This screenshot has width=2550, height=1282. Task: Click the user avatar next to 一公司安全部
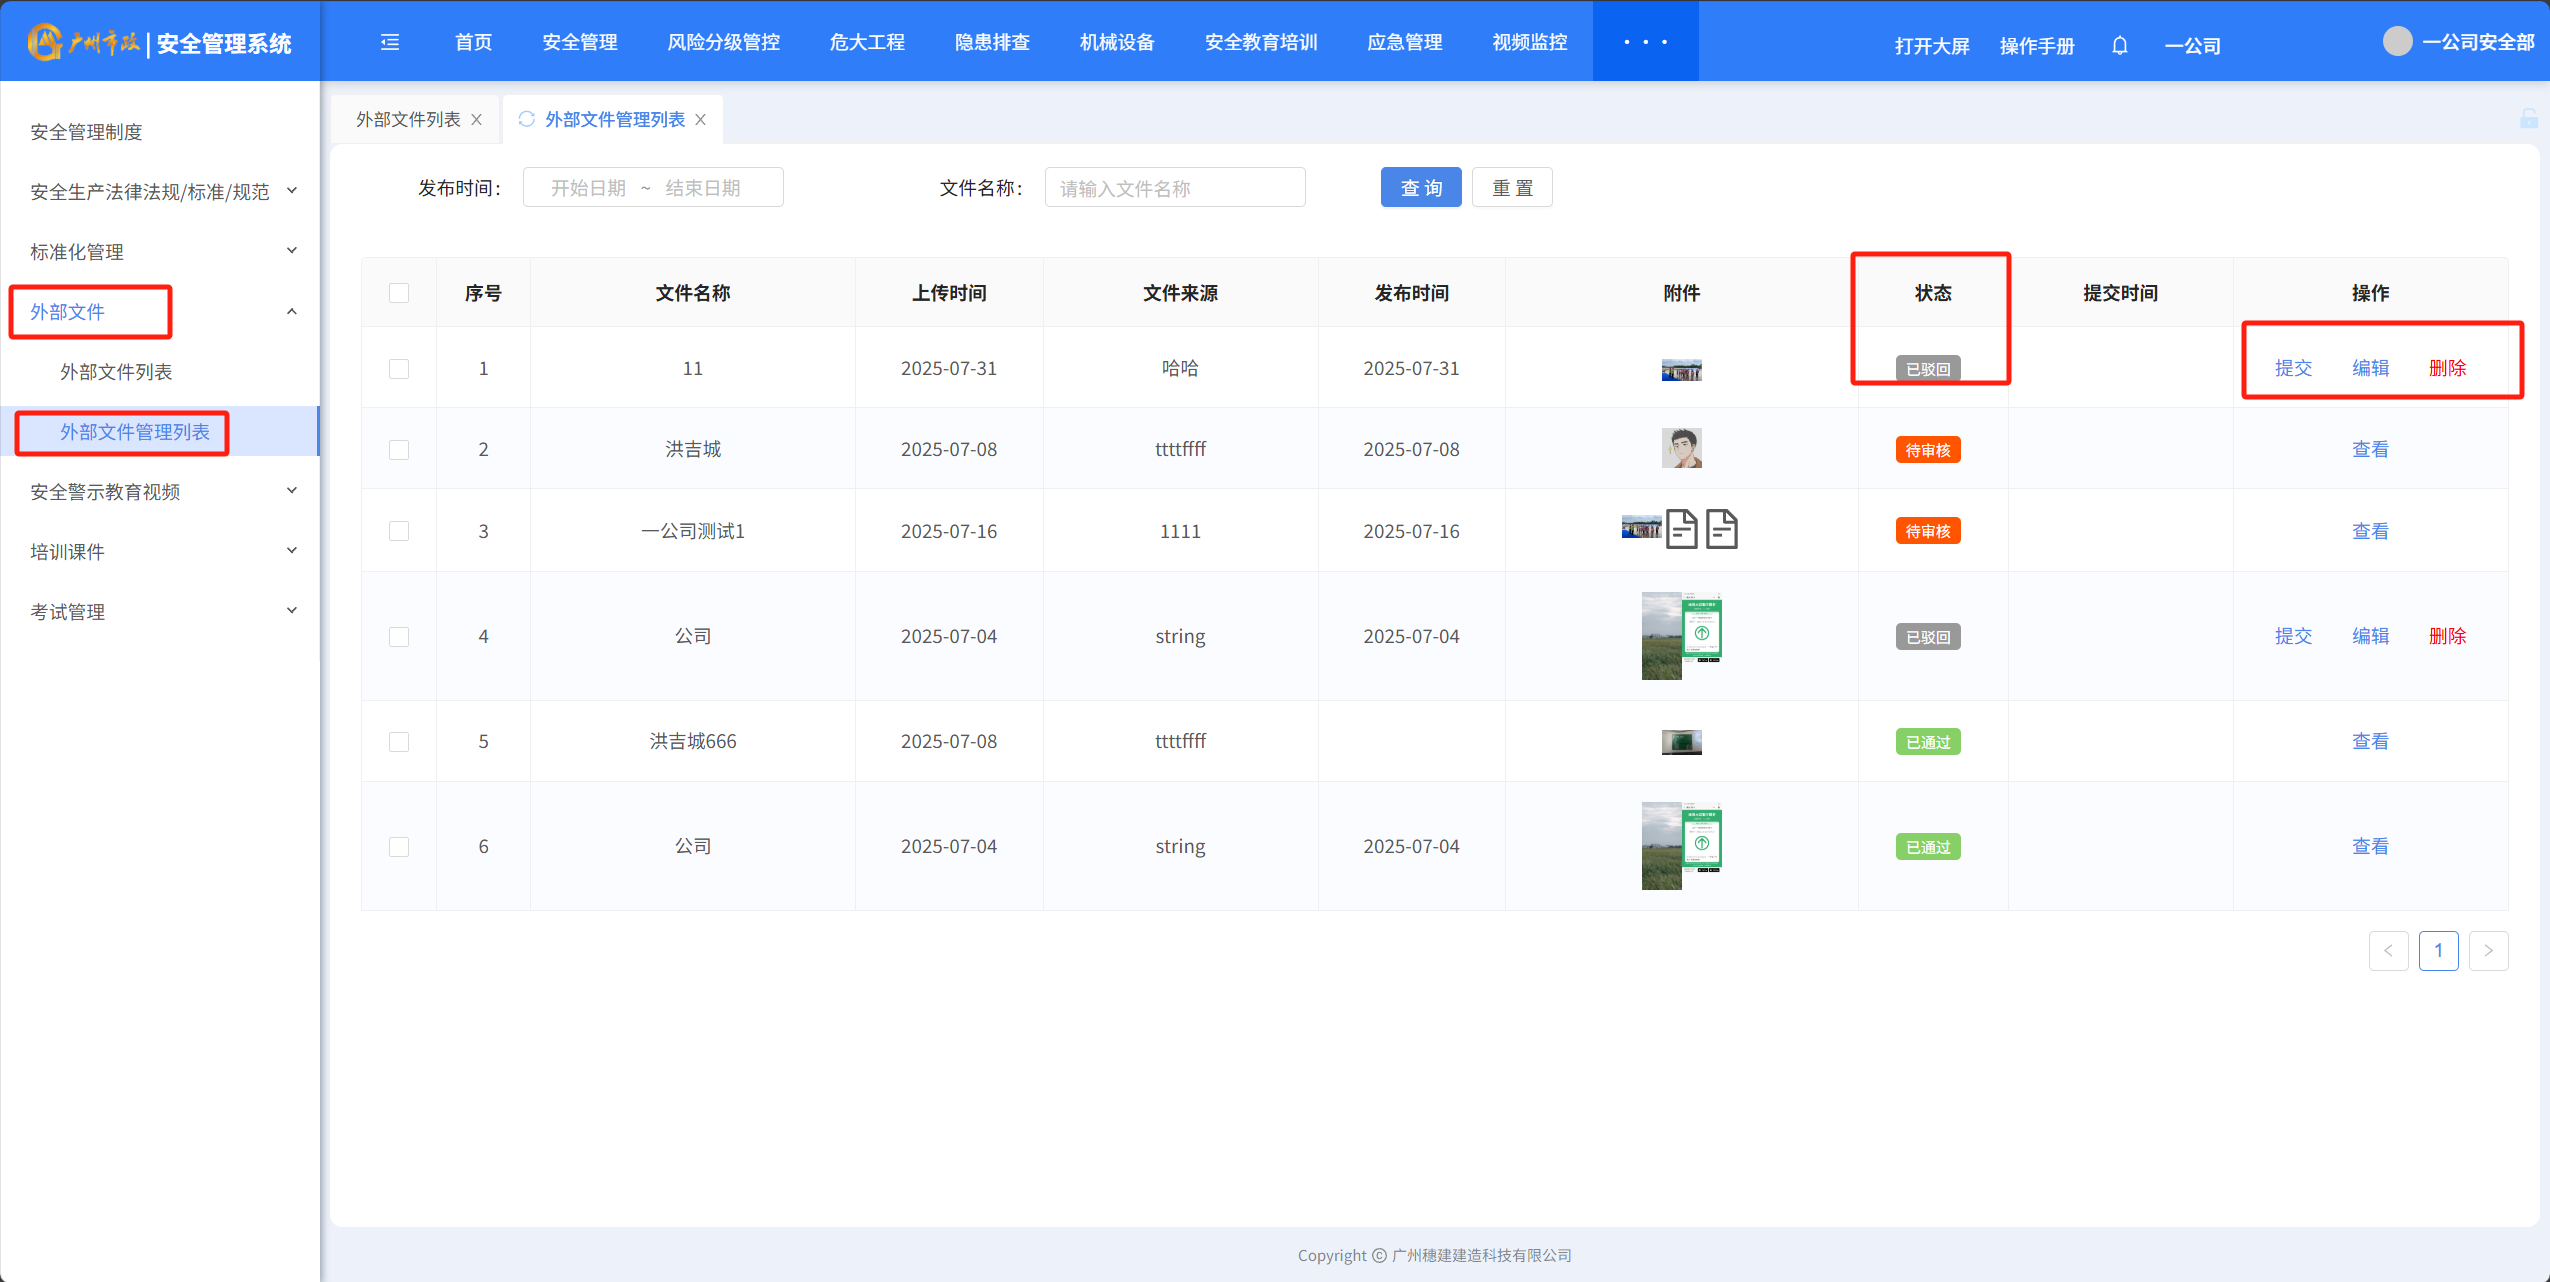[2397, 42]
